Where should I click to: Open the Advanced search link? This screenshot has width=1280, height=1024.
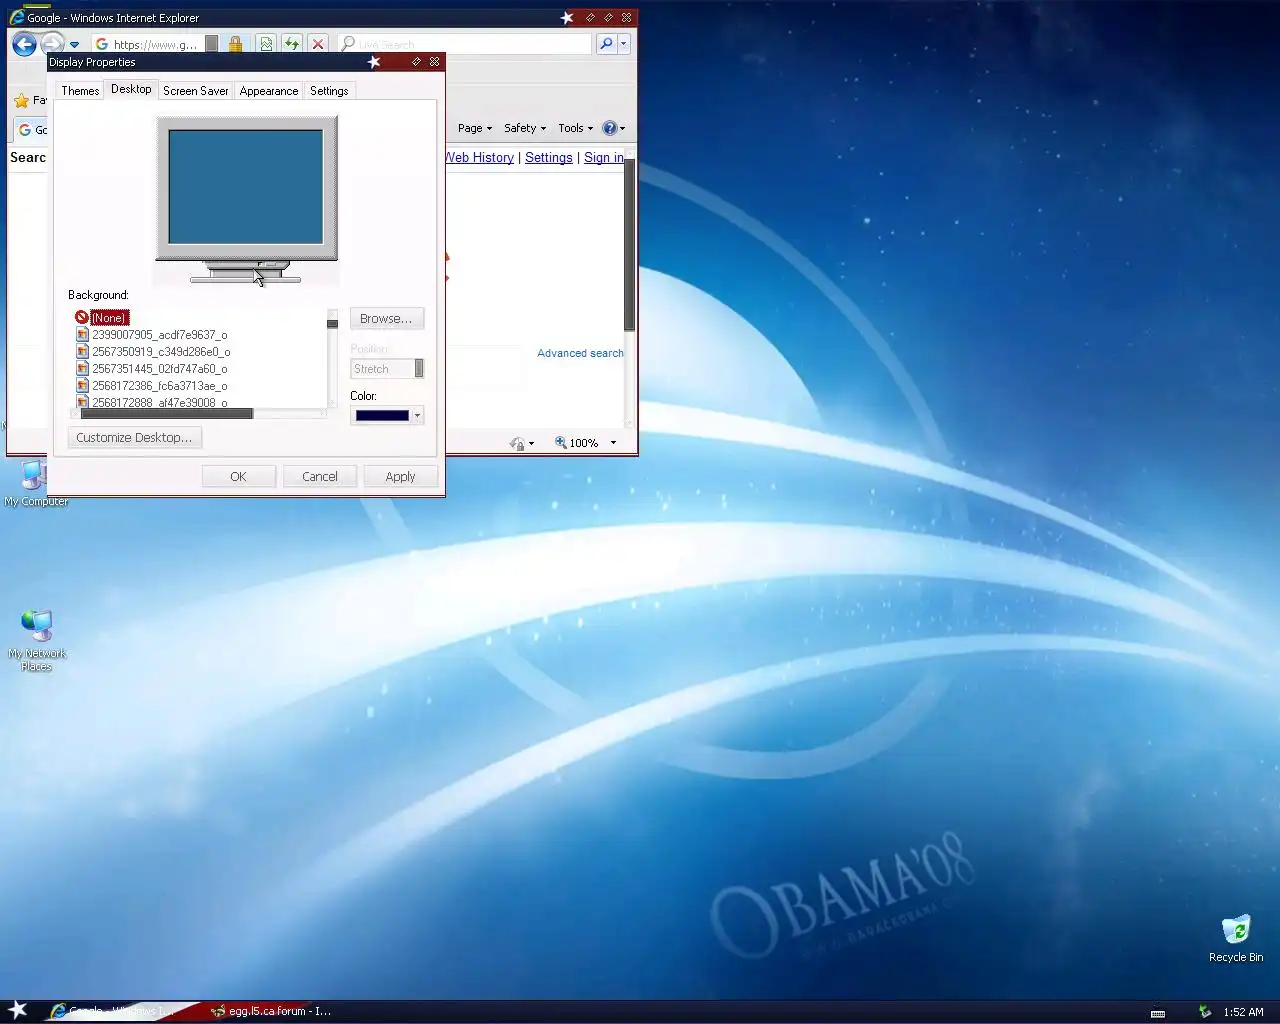tap(580, 353)
